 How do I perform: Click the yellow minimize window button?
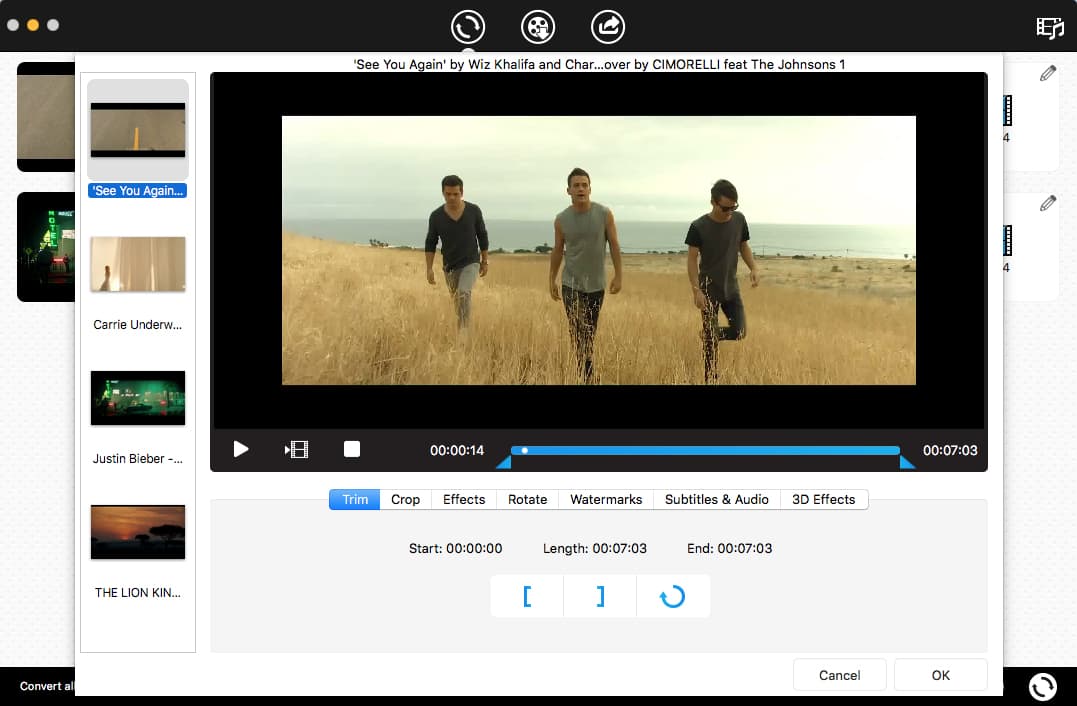(x=33, y=25)
